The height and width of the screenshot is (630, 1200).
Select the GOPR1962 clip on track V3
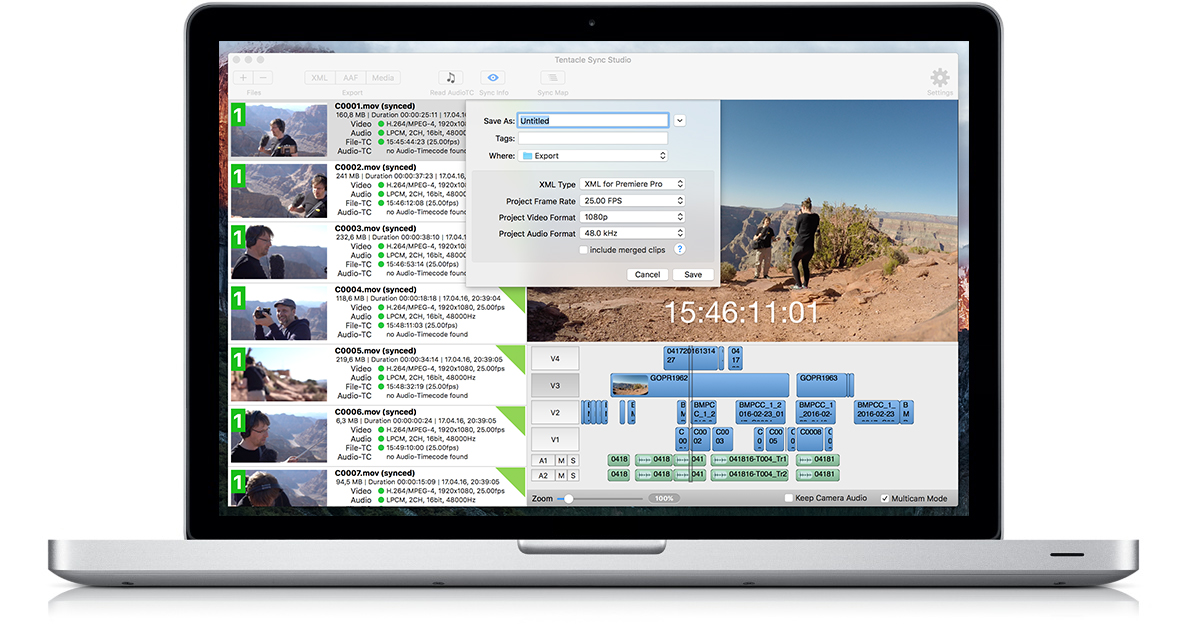[x=699, y=385]
